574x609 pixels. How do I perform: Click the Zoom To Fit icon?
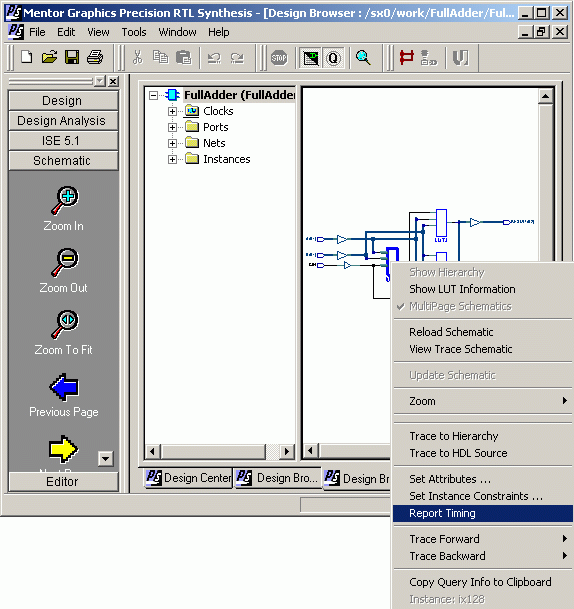coord(64,325)
